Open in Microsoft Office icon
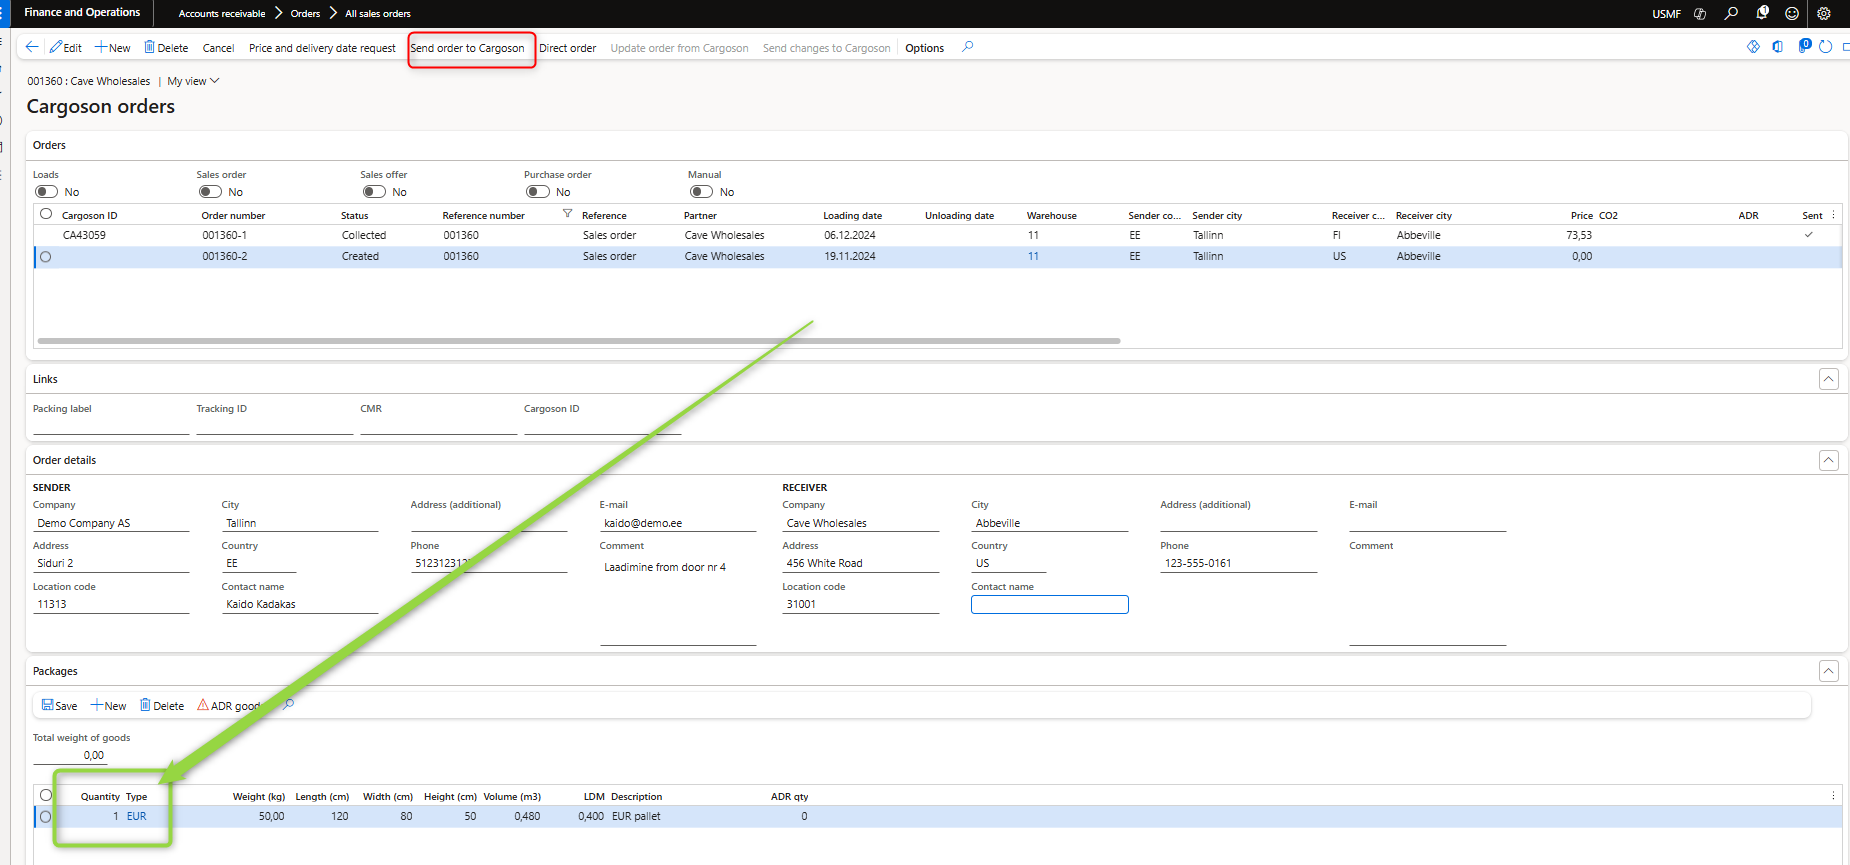Image resolution: width=1850 pixels, height=865 pixels. [x=1777, y=47]
